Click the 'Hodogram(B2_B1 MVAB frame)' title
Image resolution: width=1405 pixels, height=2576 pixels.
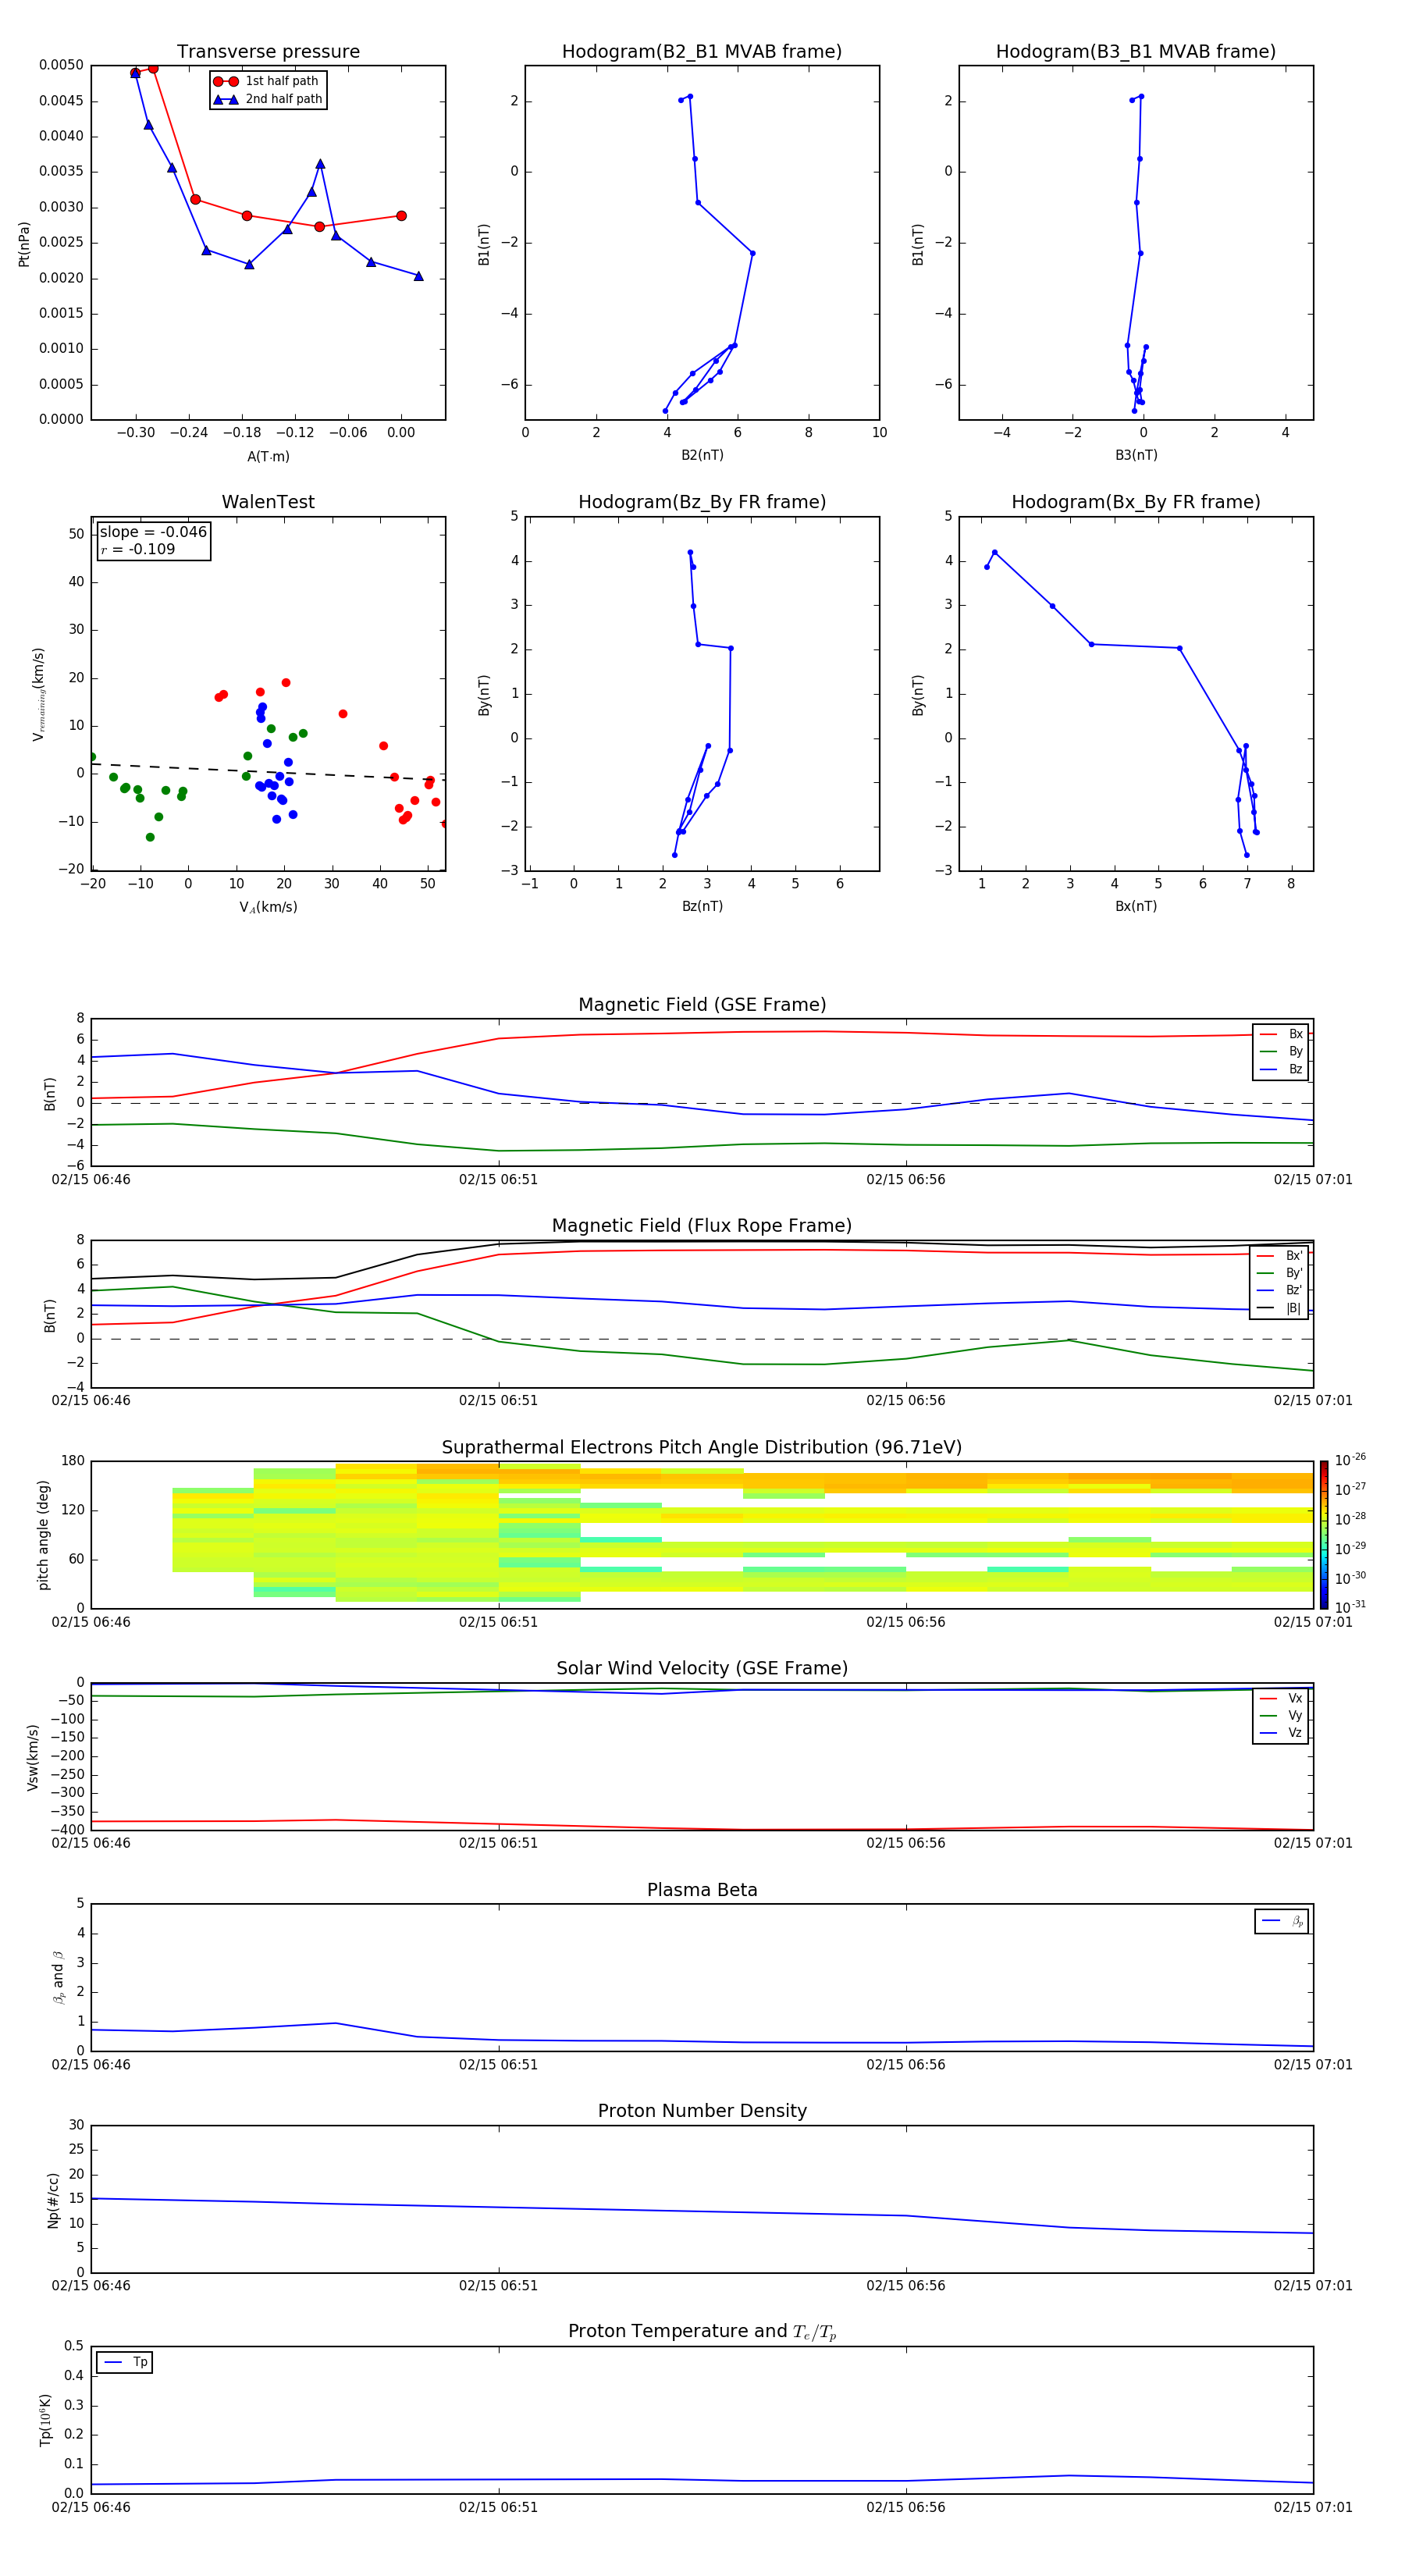[702, 52]
